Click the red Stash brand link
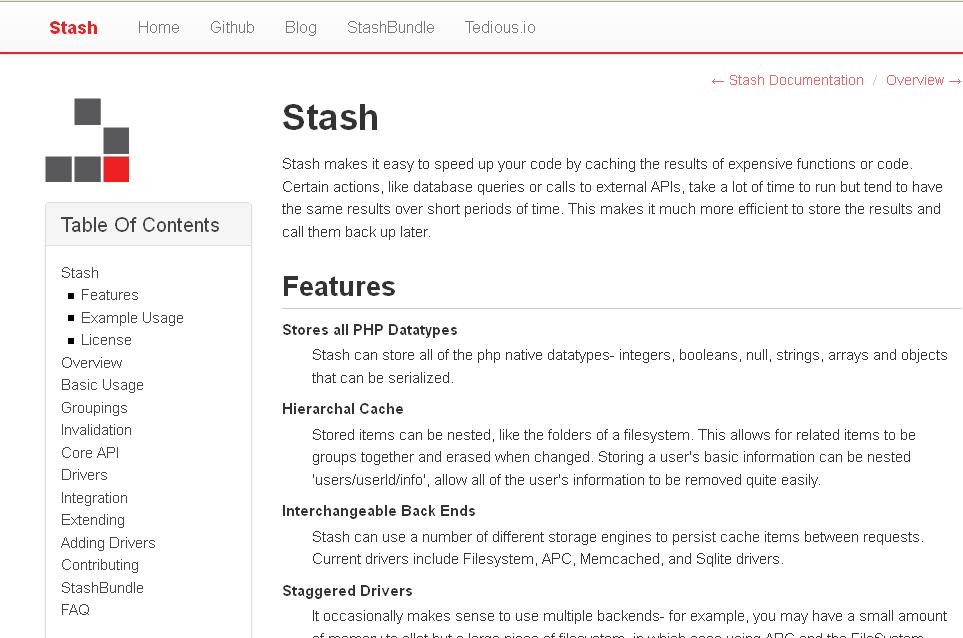The image size is (963, 638). point(73,28)
